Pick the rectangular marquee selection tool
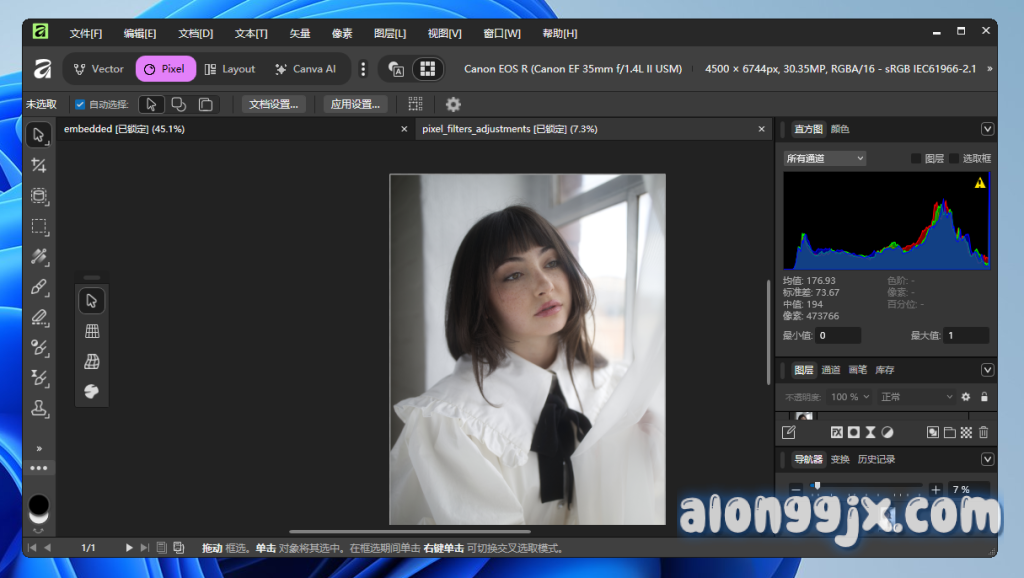 tap(39, 226)
